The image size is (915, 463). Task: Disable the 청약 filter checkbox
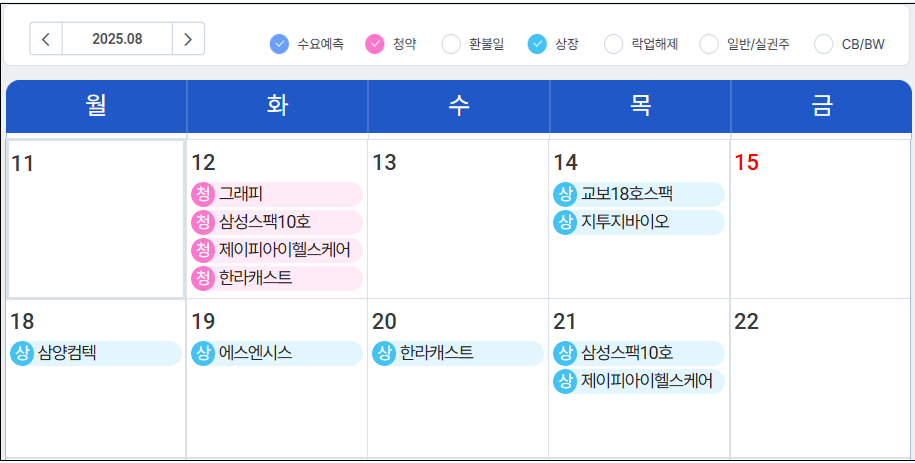click(375, 44)
